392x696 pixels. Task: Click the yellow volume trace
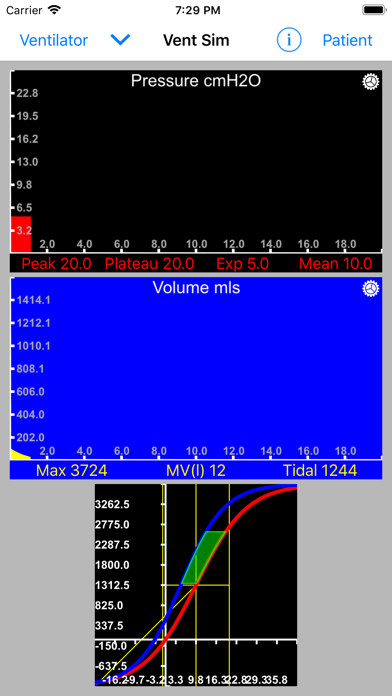[19, 454]
